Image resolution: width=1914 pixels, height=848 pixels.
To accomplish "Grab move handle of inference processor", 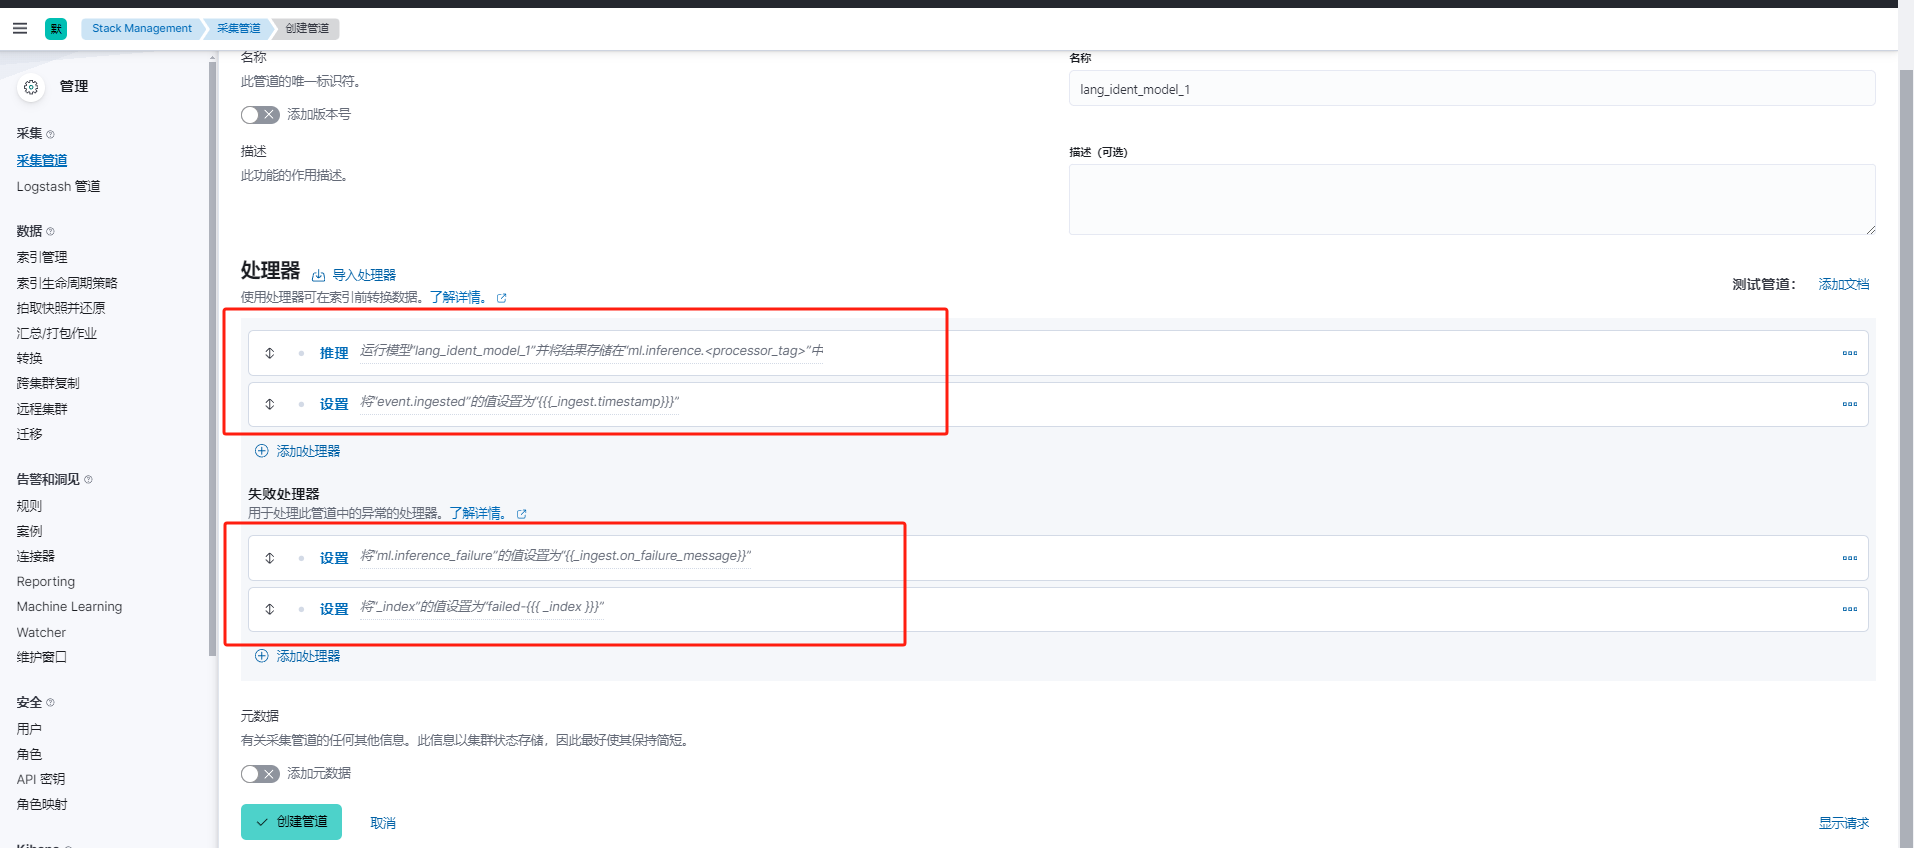I will click(270, 353).
